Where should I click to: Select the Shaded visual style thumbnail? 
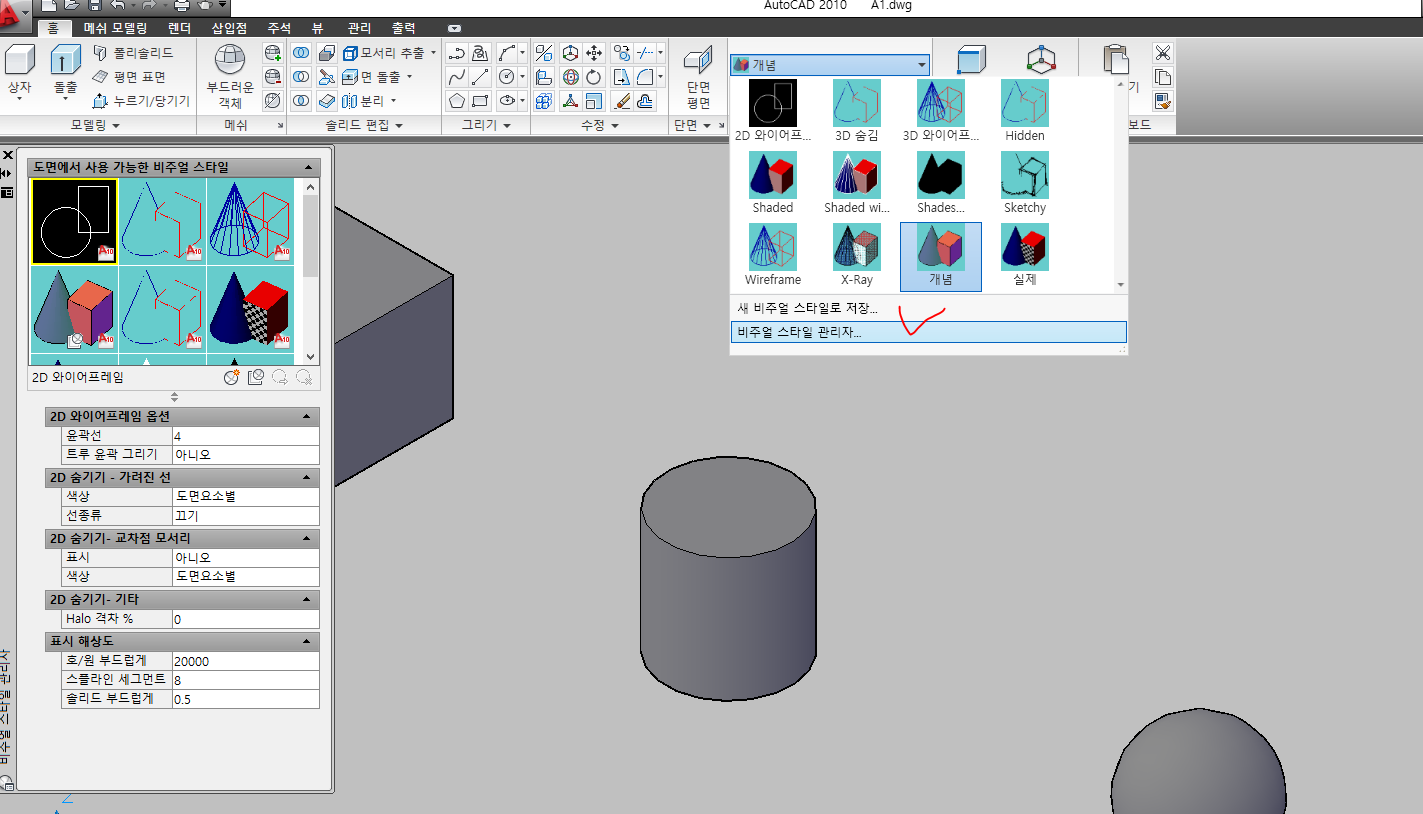coord(773,183)
